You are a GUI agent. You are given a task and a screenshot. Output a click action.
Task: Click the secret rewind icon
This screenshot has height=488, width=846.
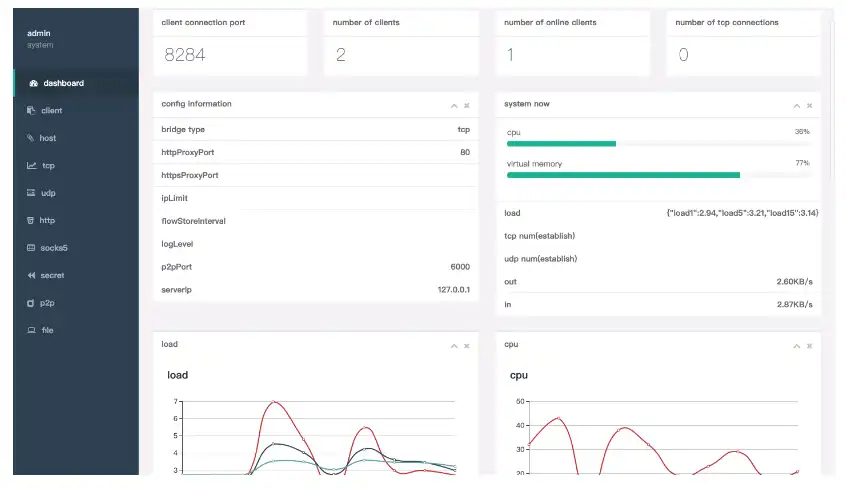click(x=31, y=275)
